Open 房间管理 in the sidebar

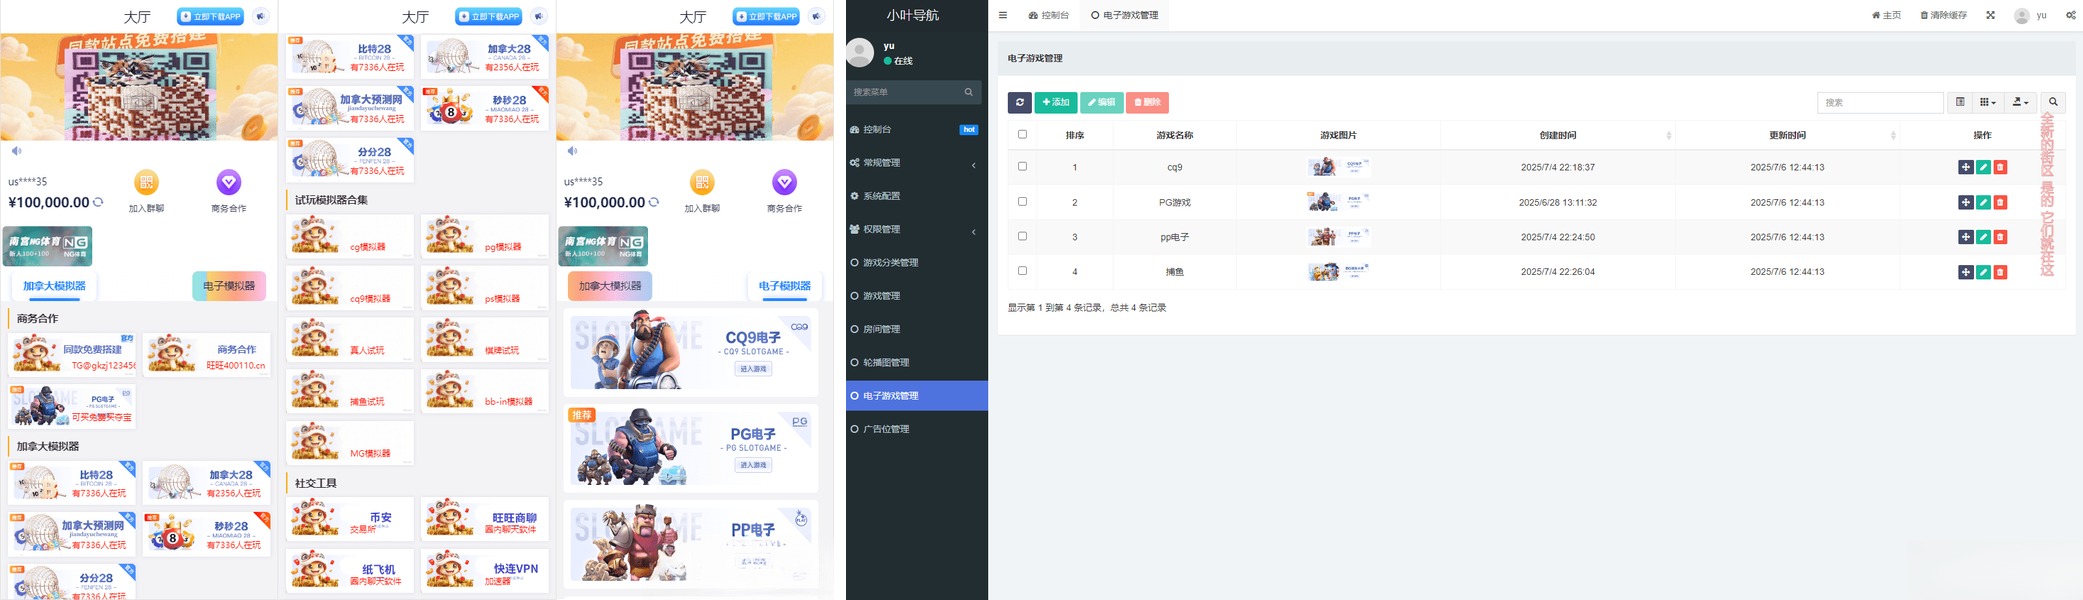coord(916,329)
